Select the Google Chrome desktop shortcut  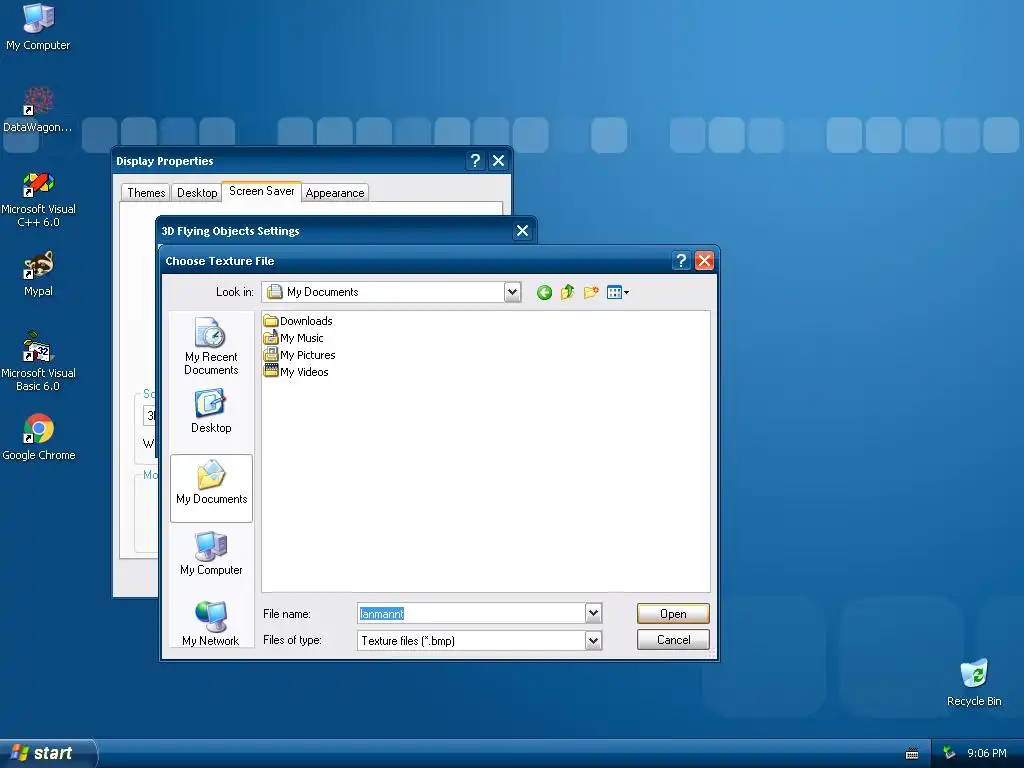pyautogui.click(x=38, y=437)
